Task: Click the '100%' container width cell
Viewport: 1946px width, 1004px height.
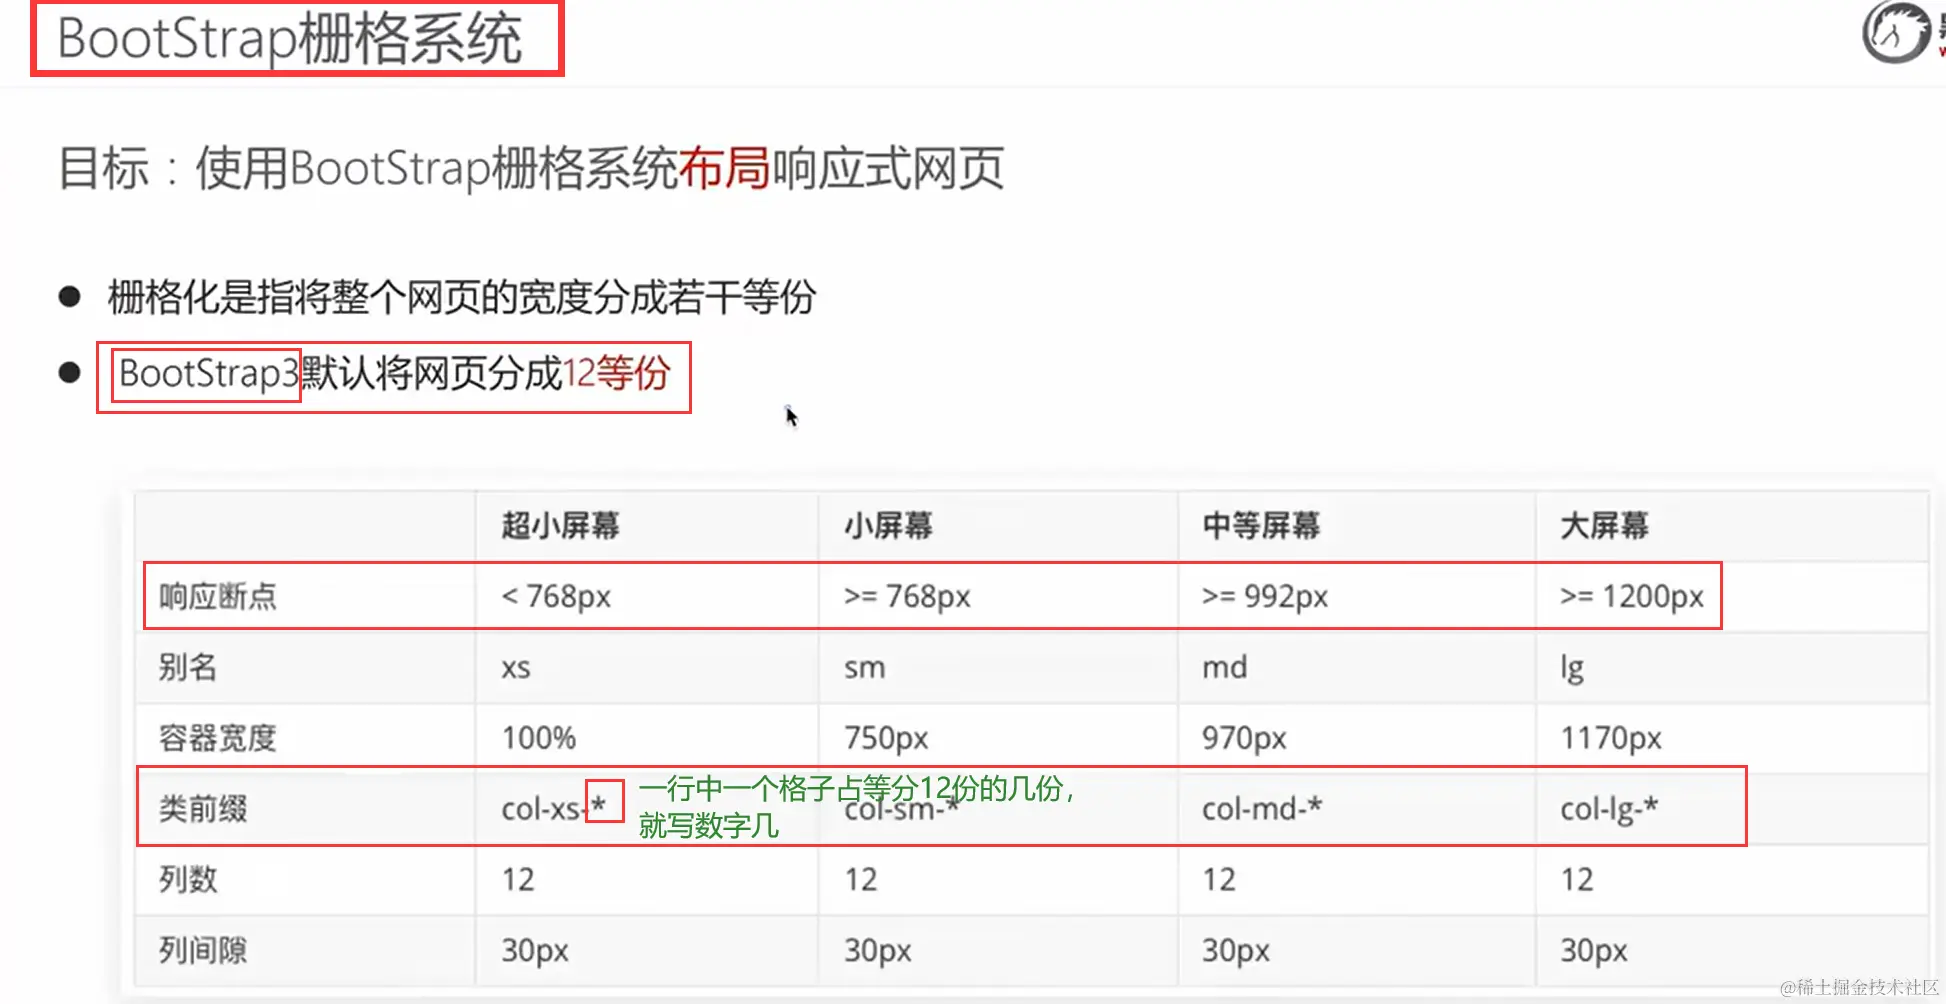Action: pos(538,738)
